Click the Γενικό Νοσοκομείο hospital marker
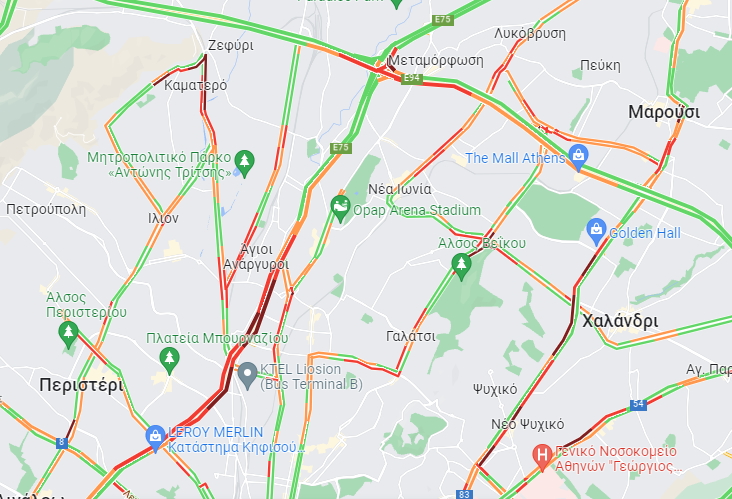732x499 pixels. tap(542, 457)
